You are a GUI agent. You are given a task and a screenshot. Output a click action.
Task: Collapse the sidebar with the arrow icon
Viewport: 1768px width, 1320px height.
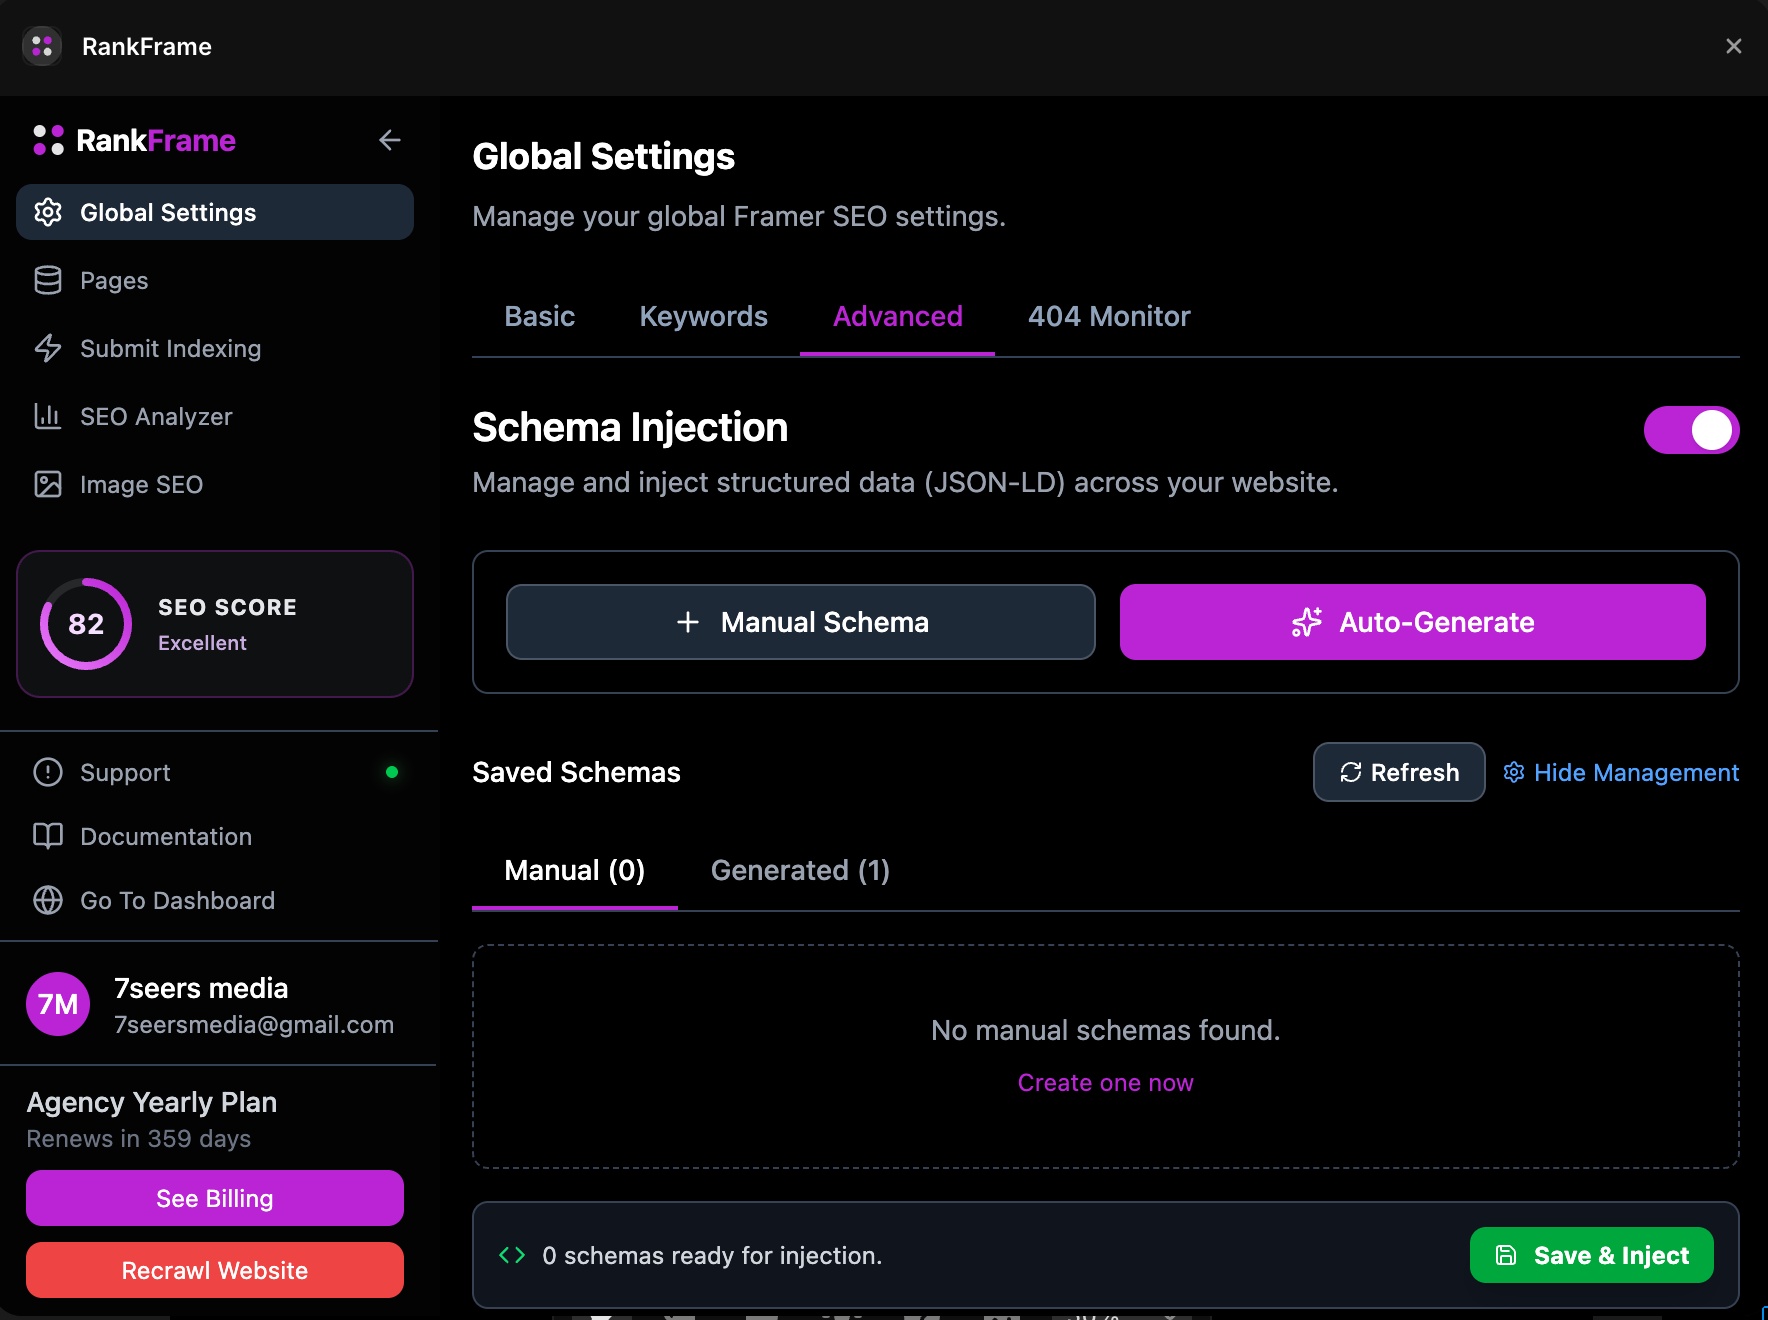(x=389, y=140)
